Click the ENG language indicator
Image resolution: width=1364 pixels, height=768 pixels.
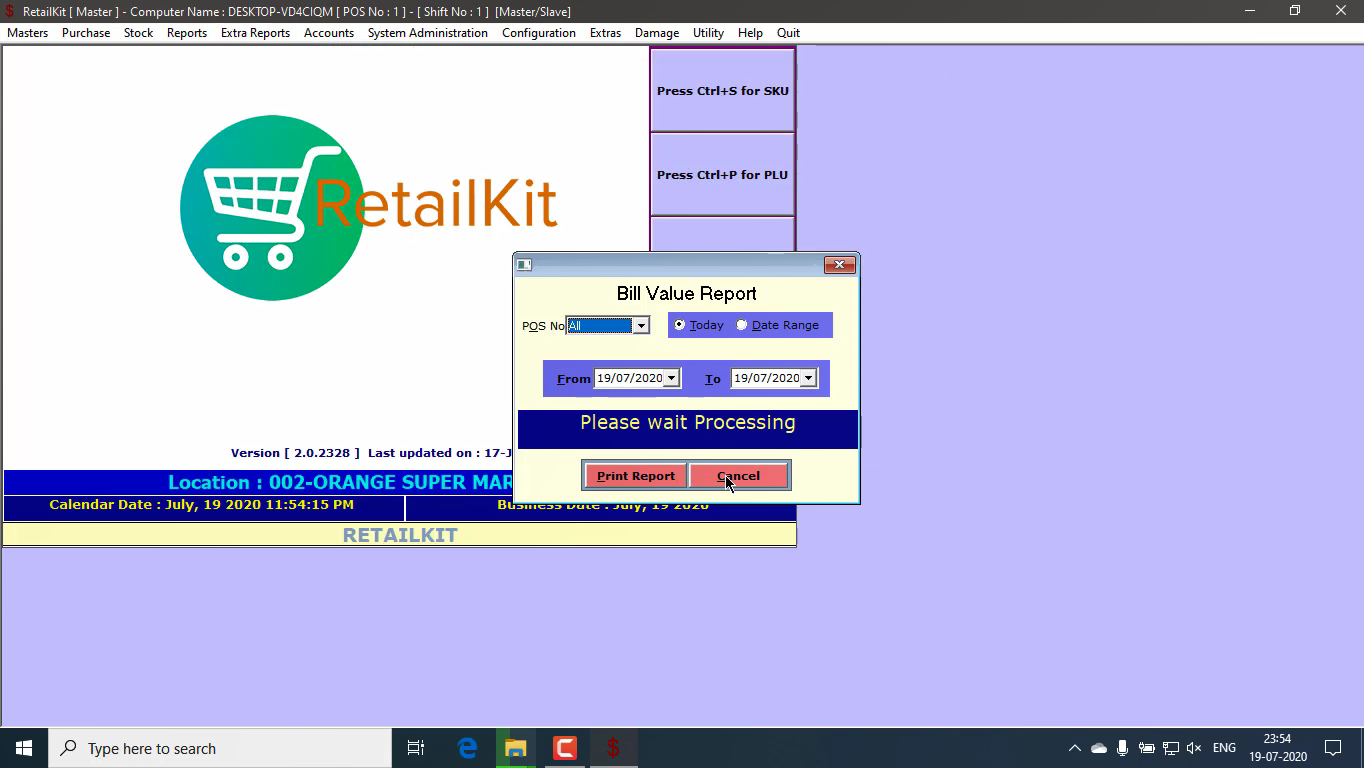tap(1224, 748)
